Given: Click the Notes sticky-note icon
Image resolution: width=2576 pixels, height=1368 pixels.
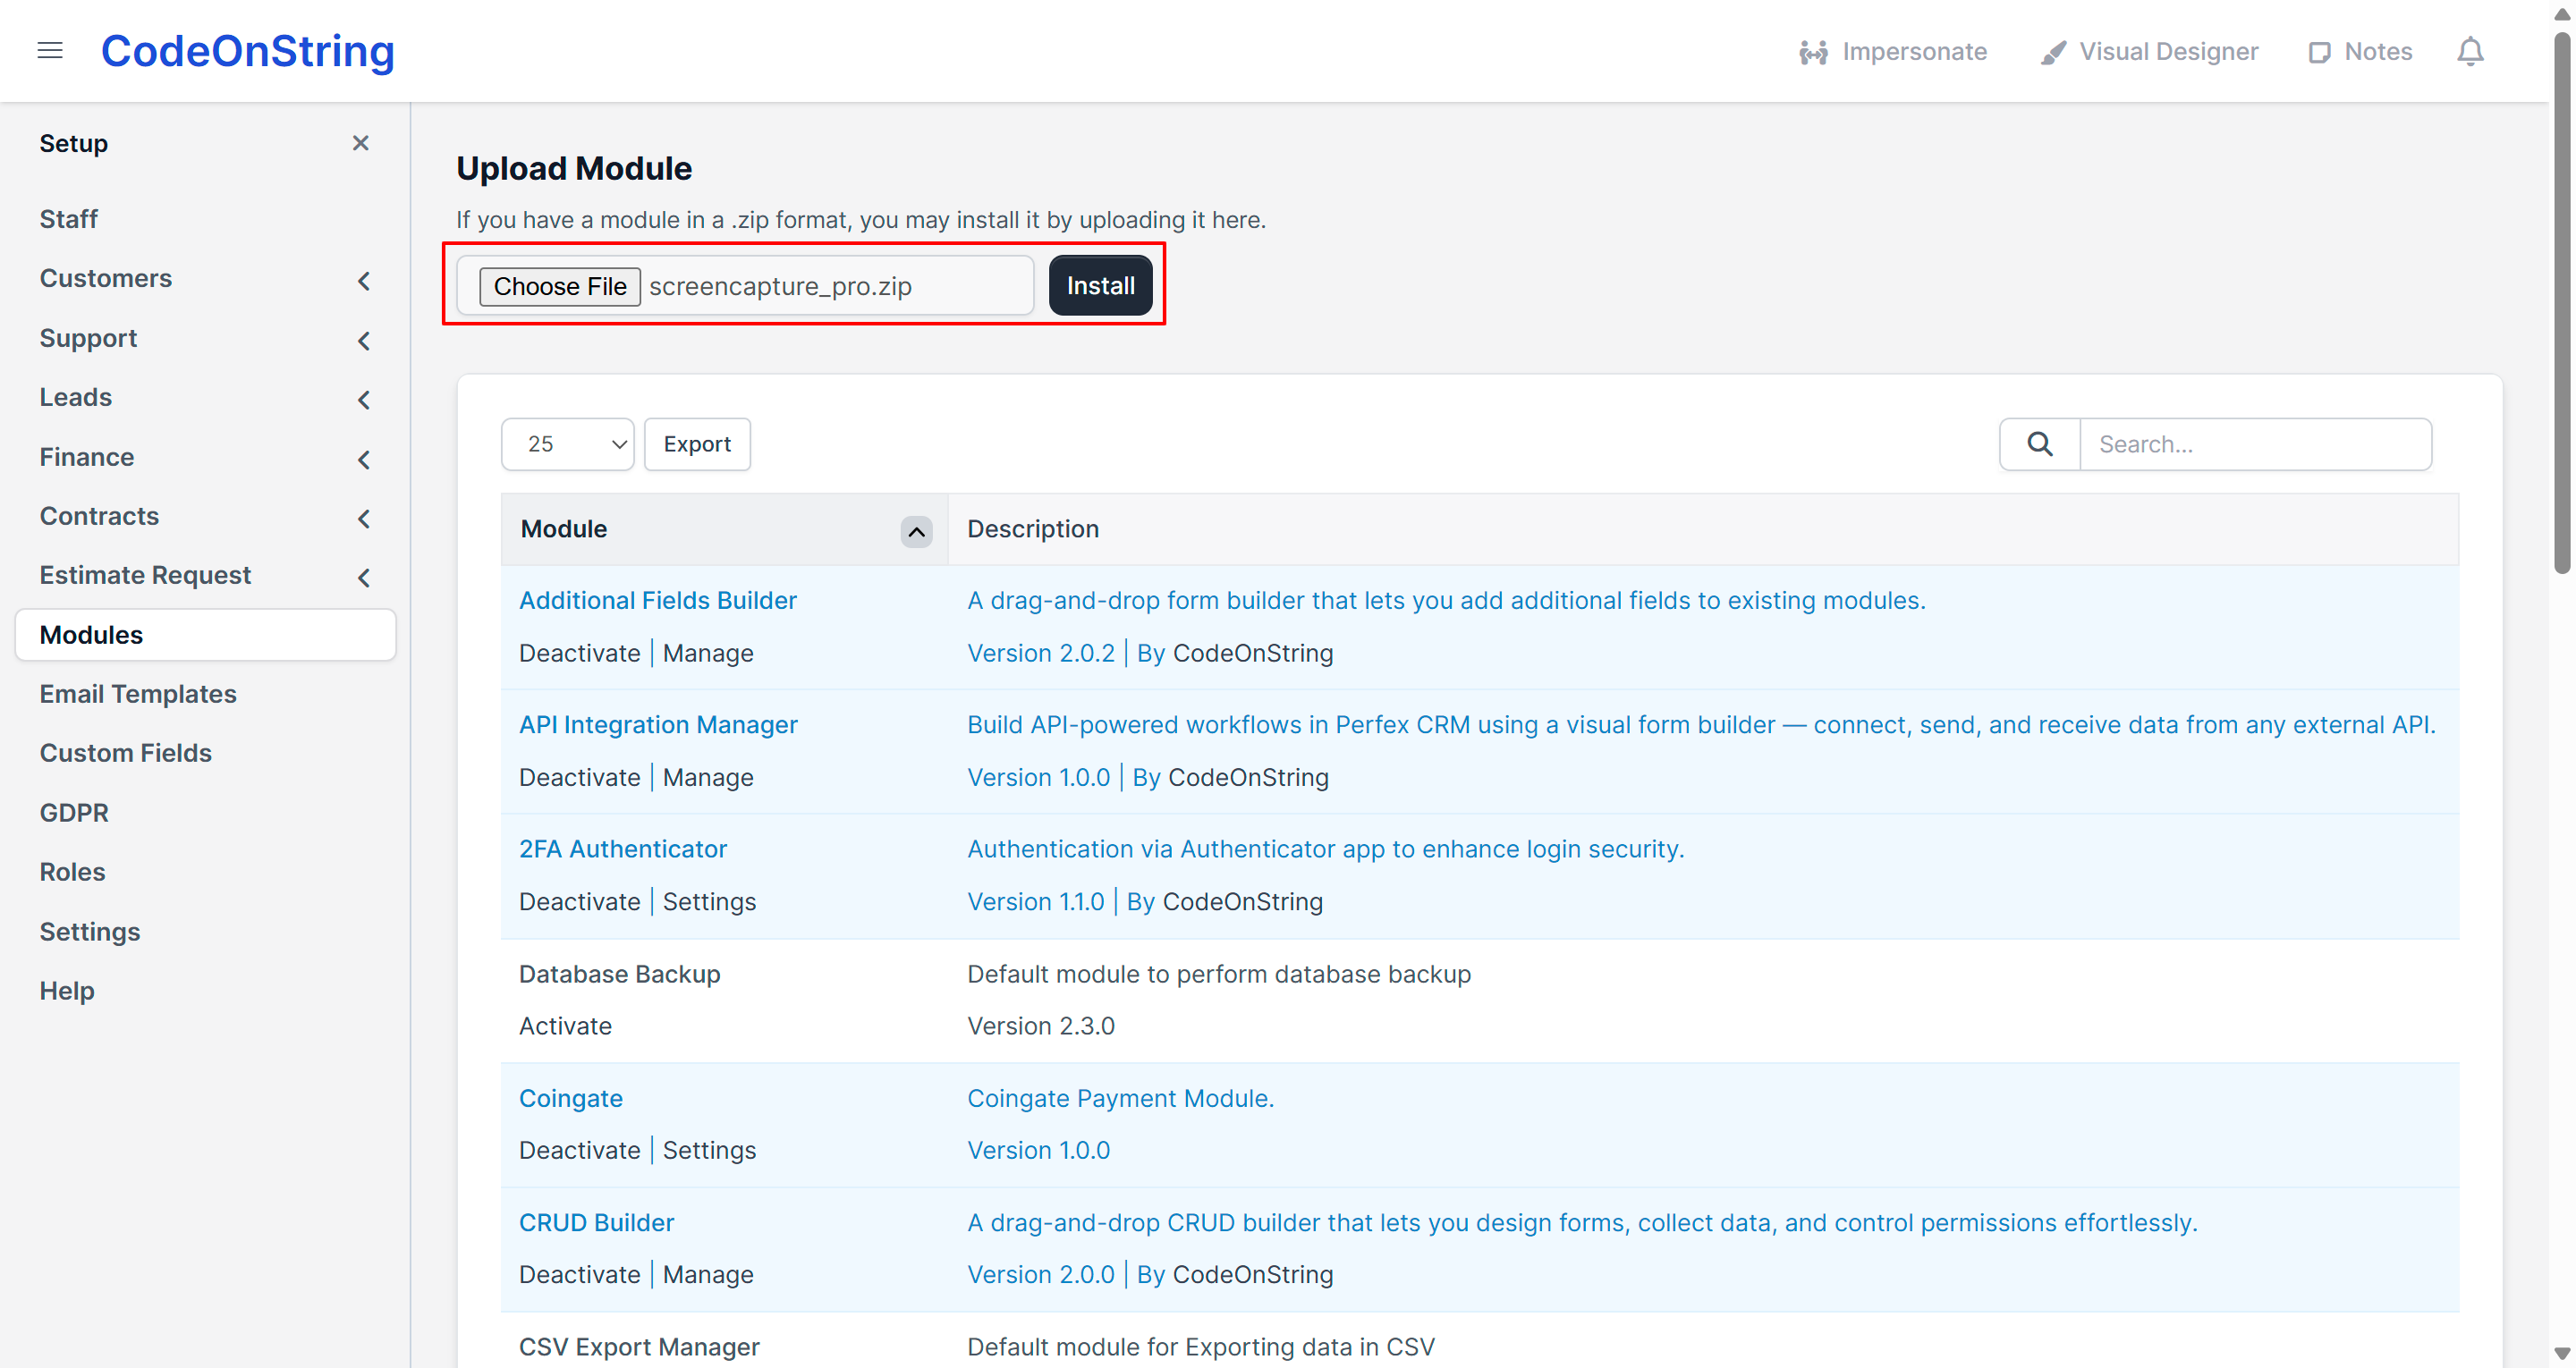Looking at the screenshot, I should click(x=2319, y=52).
